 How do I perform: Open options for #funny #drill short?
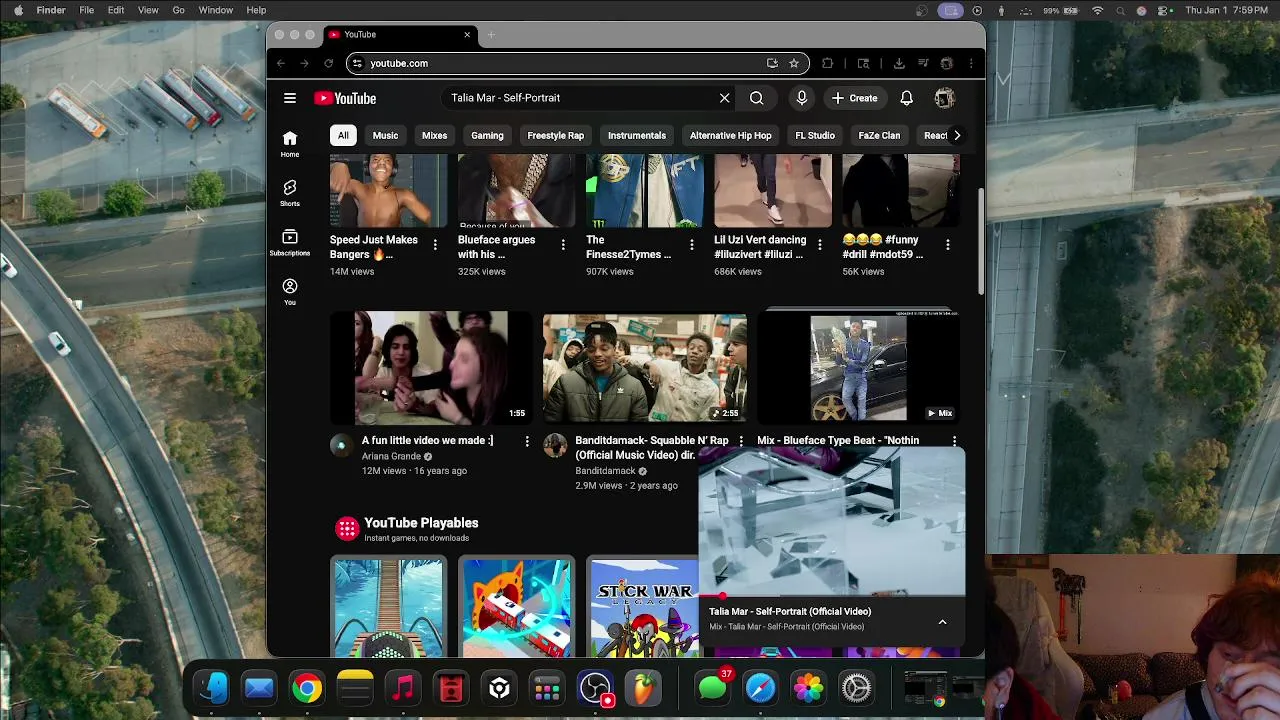tap(947, 244)
